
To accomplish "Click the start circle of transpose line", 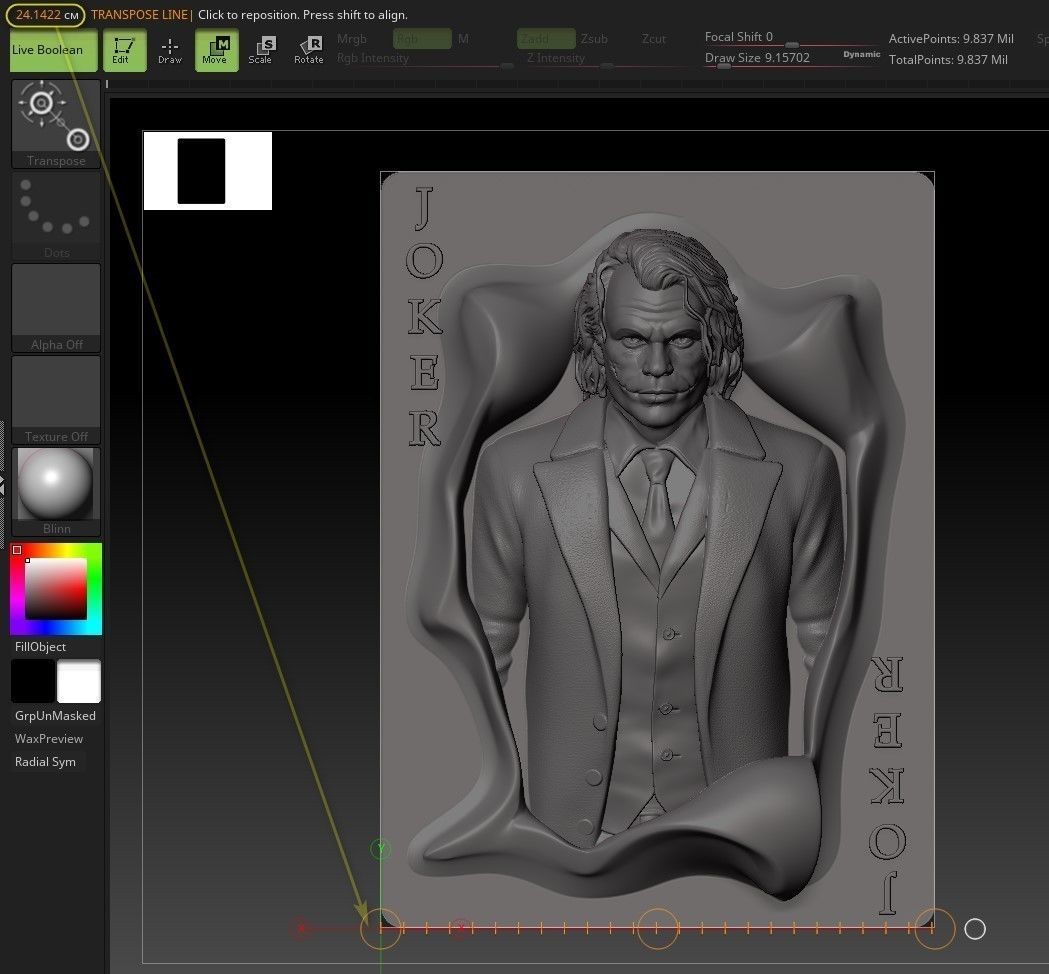I will 381,929.
